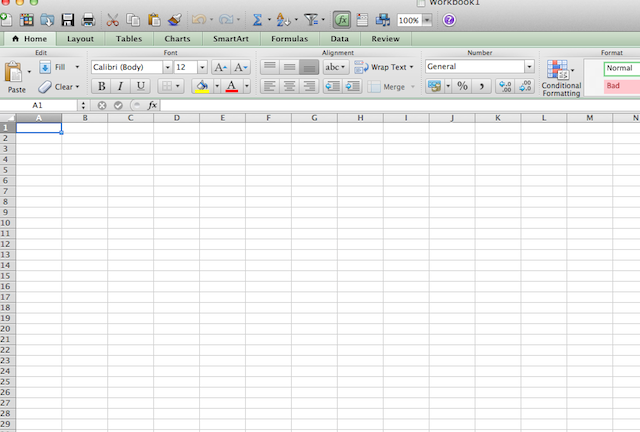
Task: Click the Wrap Text button
Action: (x=384, y=67)
